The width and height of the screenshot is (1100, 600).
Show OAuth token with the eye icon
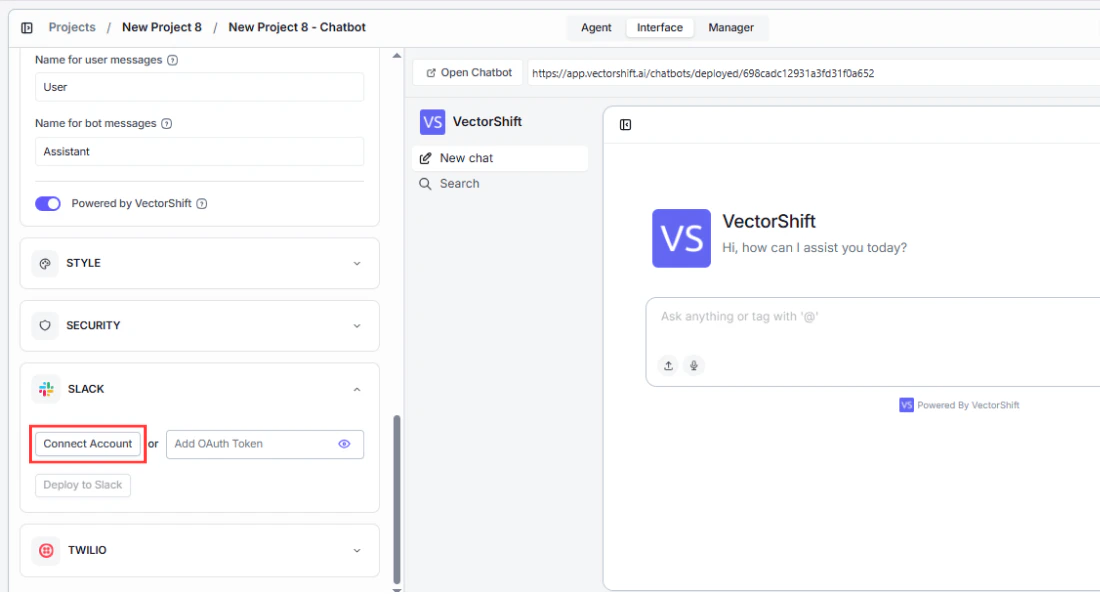[344, 444]
